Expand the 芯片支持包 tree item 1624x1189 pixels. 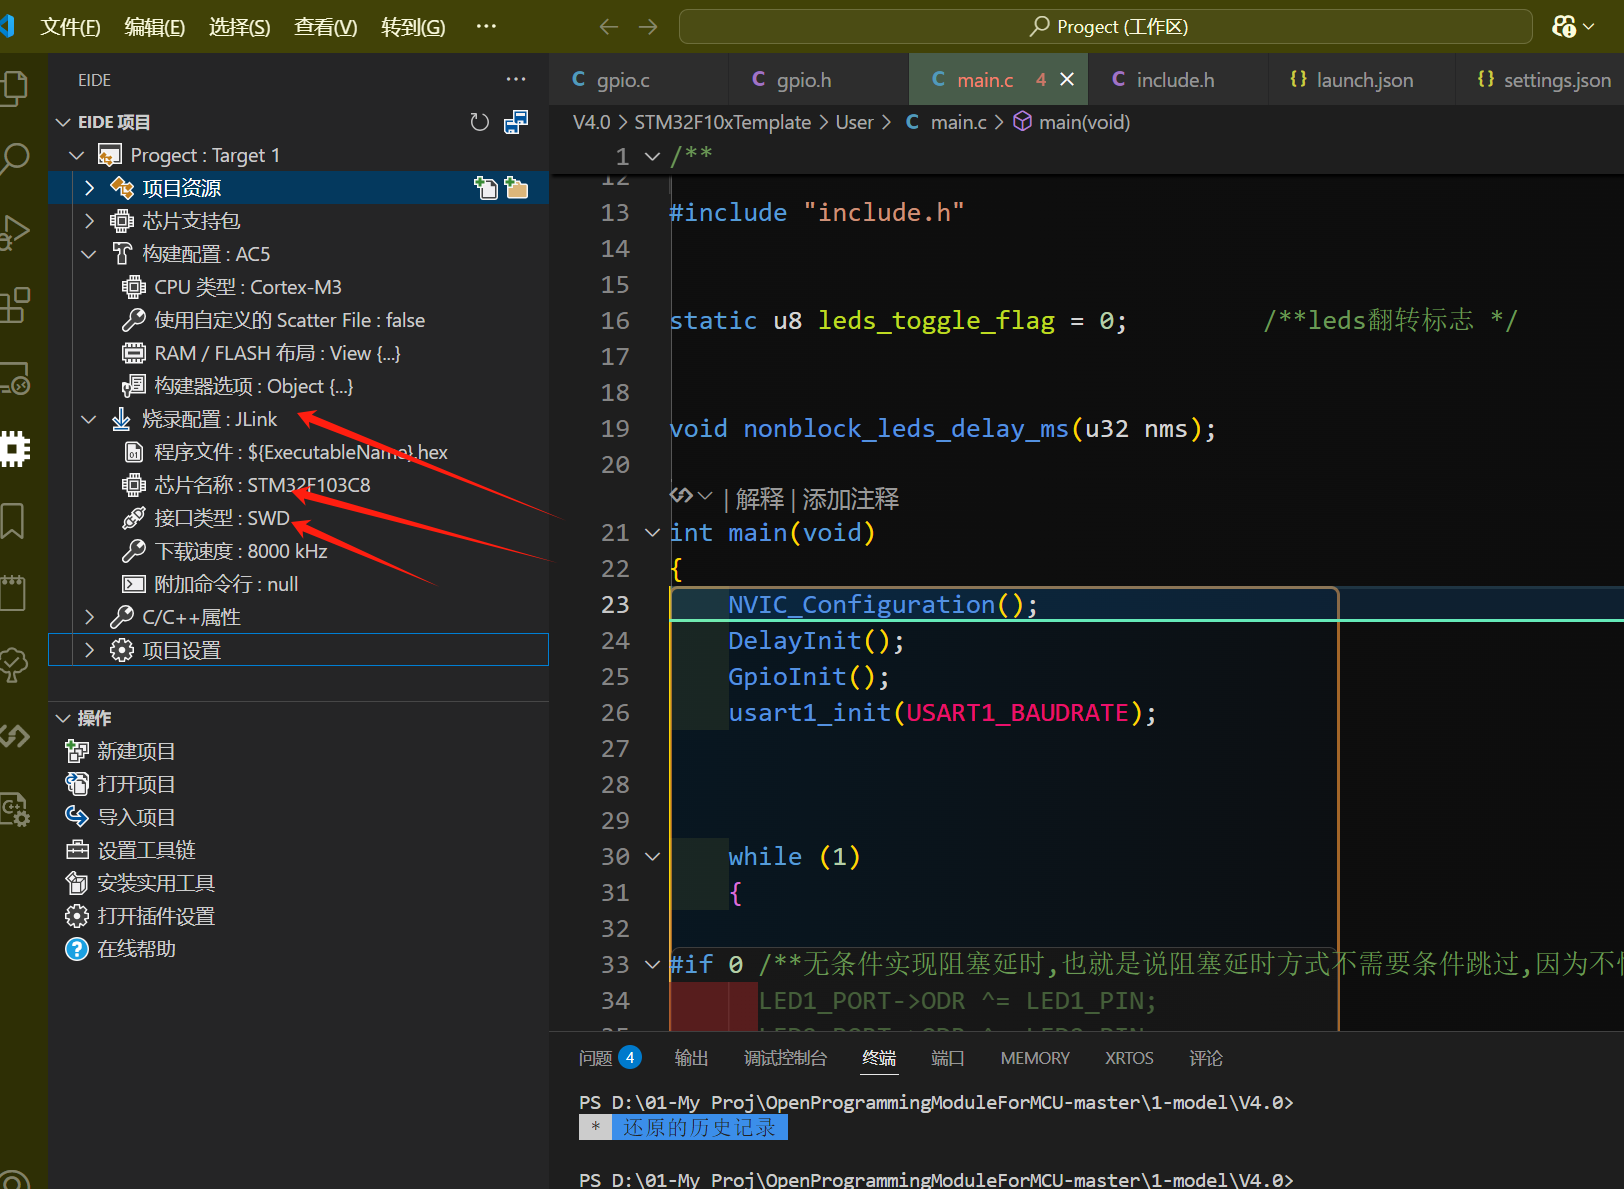point(88,220)
